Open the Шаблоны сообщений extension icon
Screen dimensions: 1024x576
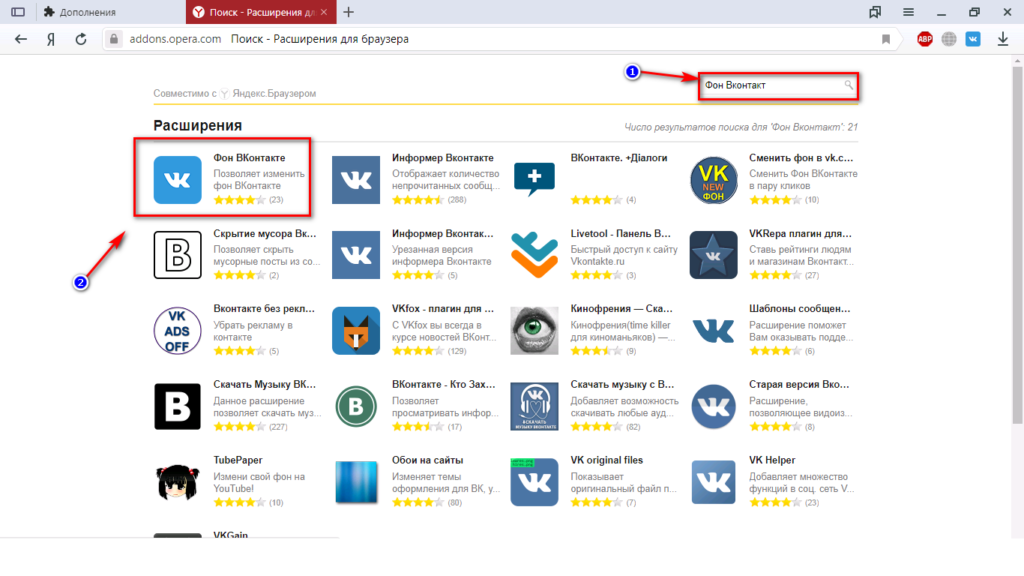tap(713, 330)
